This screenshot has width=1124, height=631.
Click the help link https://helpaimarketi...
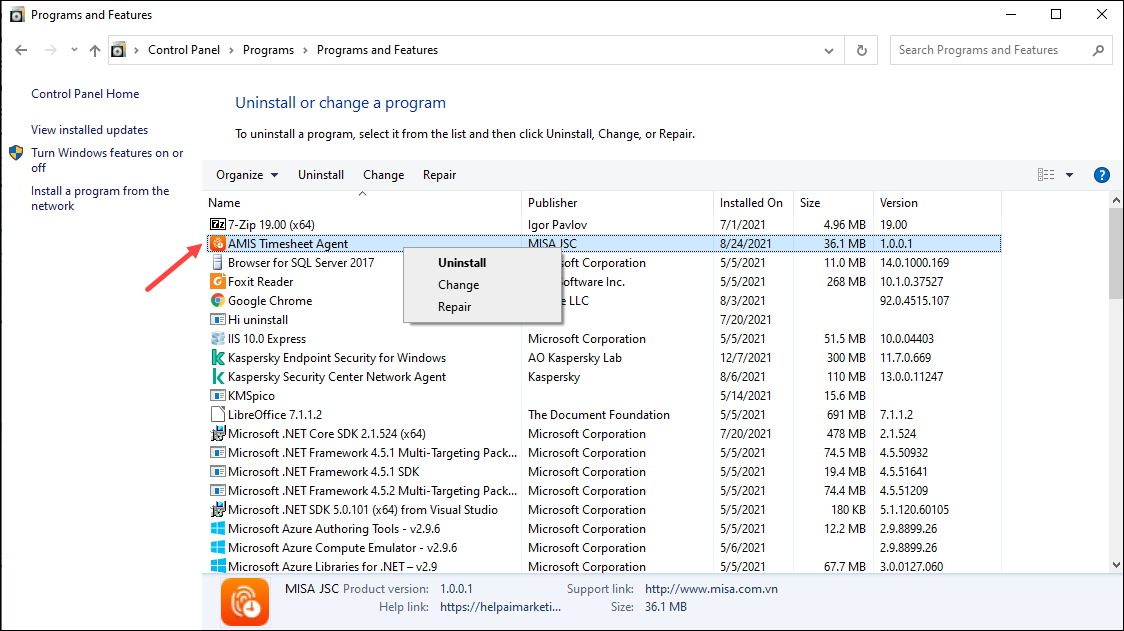tap(500, 607)
